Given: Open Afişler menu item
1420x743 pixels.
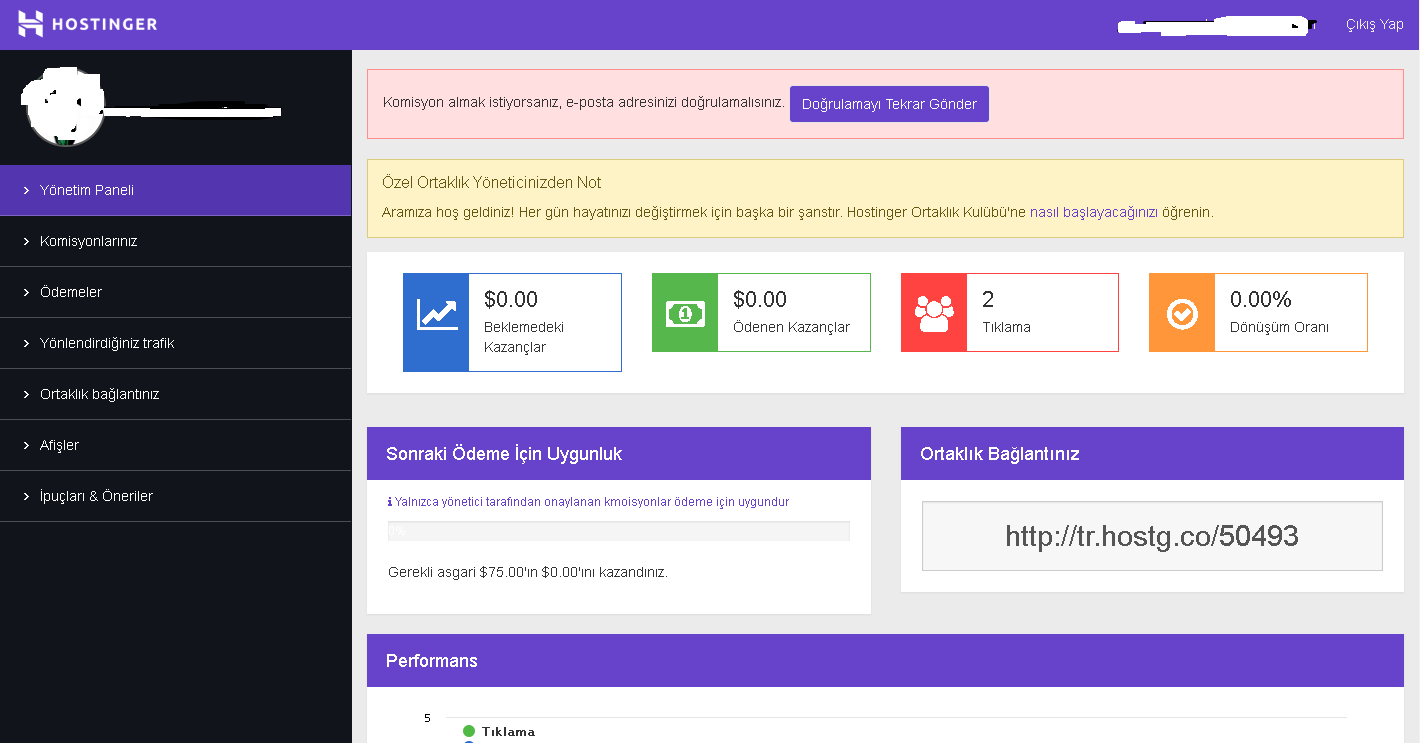Looking at the screenshot, I should coord(175,445).
